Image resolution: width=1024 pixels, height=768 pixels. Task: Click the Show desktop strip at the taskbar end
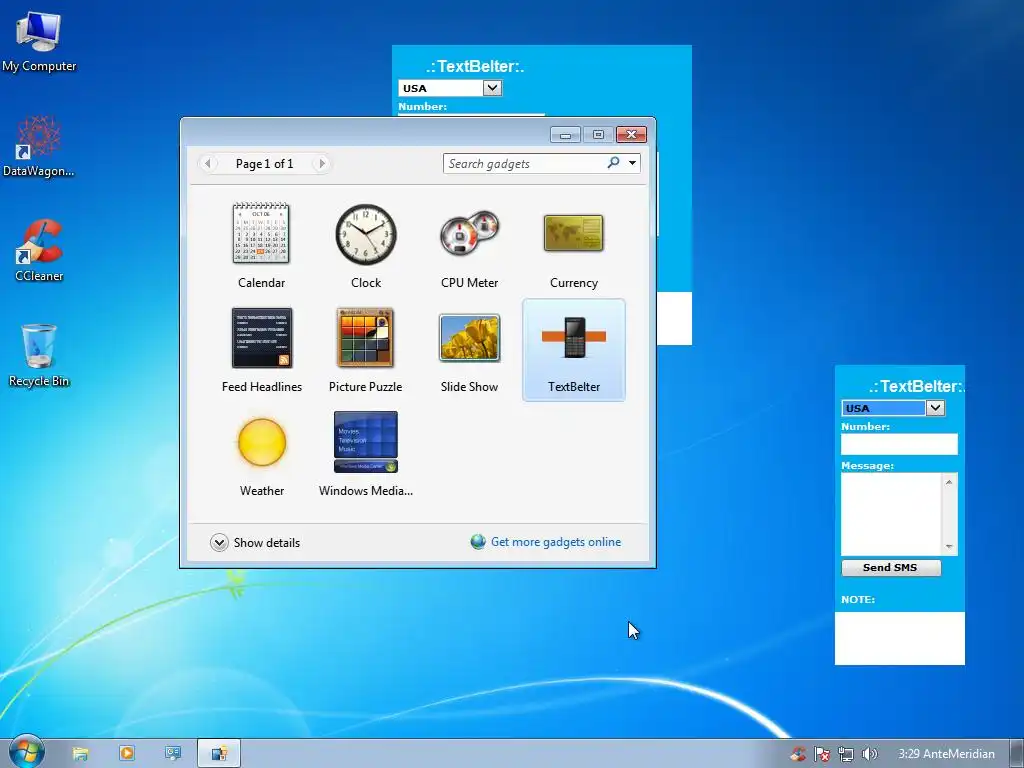(x=1017, y=754)
